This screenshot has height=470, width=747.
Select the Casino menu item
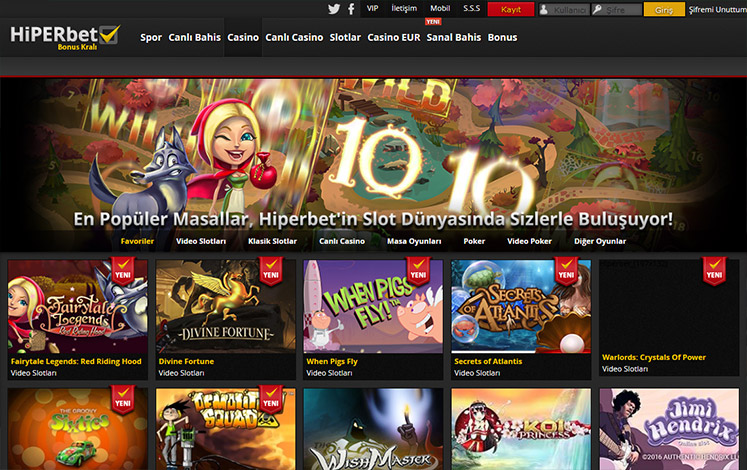pos(243,38)
